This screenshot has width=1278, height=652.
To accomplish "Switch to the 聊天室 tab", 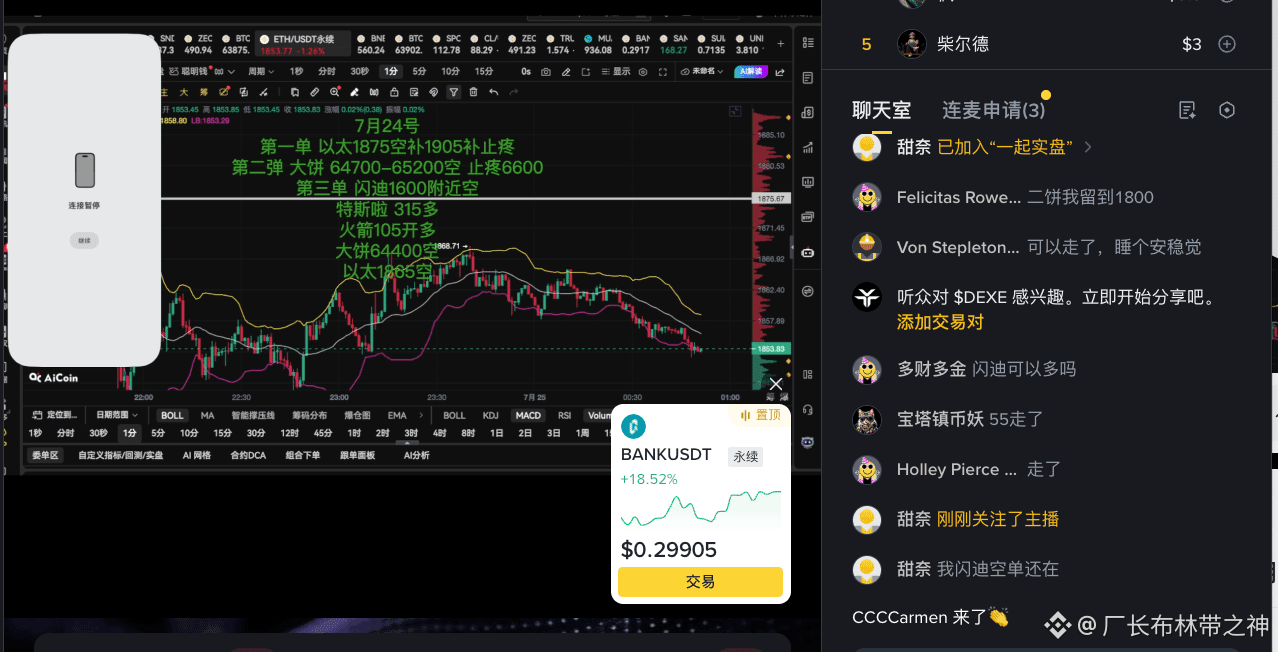I will (881, 110).
